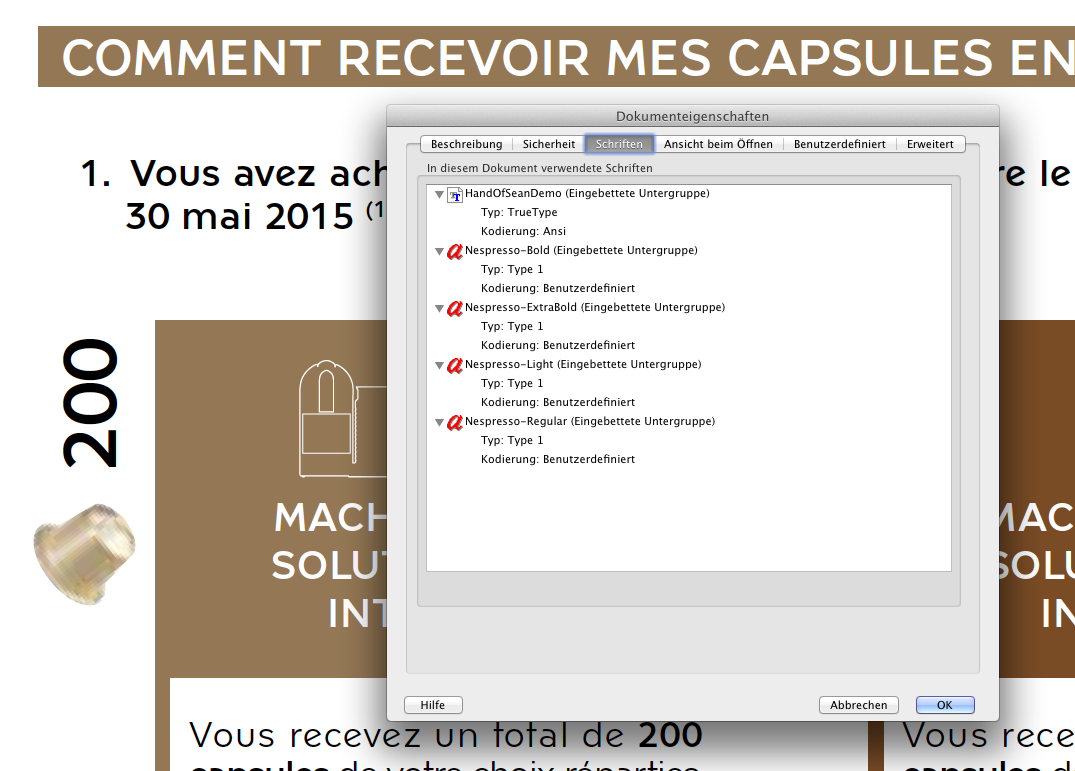Click 'Kodierung: Benutzerdefiniert' under Nespresso-ExtraBold
Screen dimensions: 1075x771
tap(557, 345)
